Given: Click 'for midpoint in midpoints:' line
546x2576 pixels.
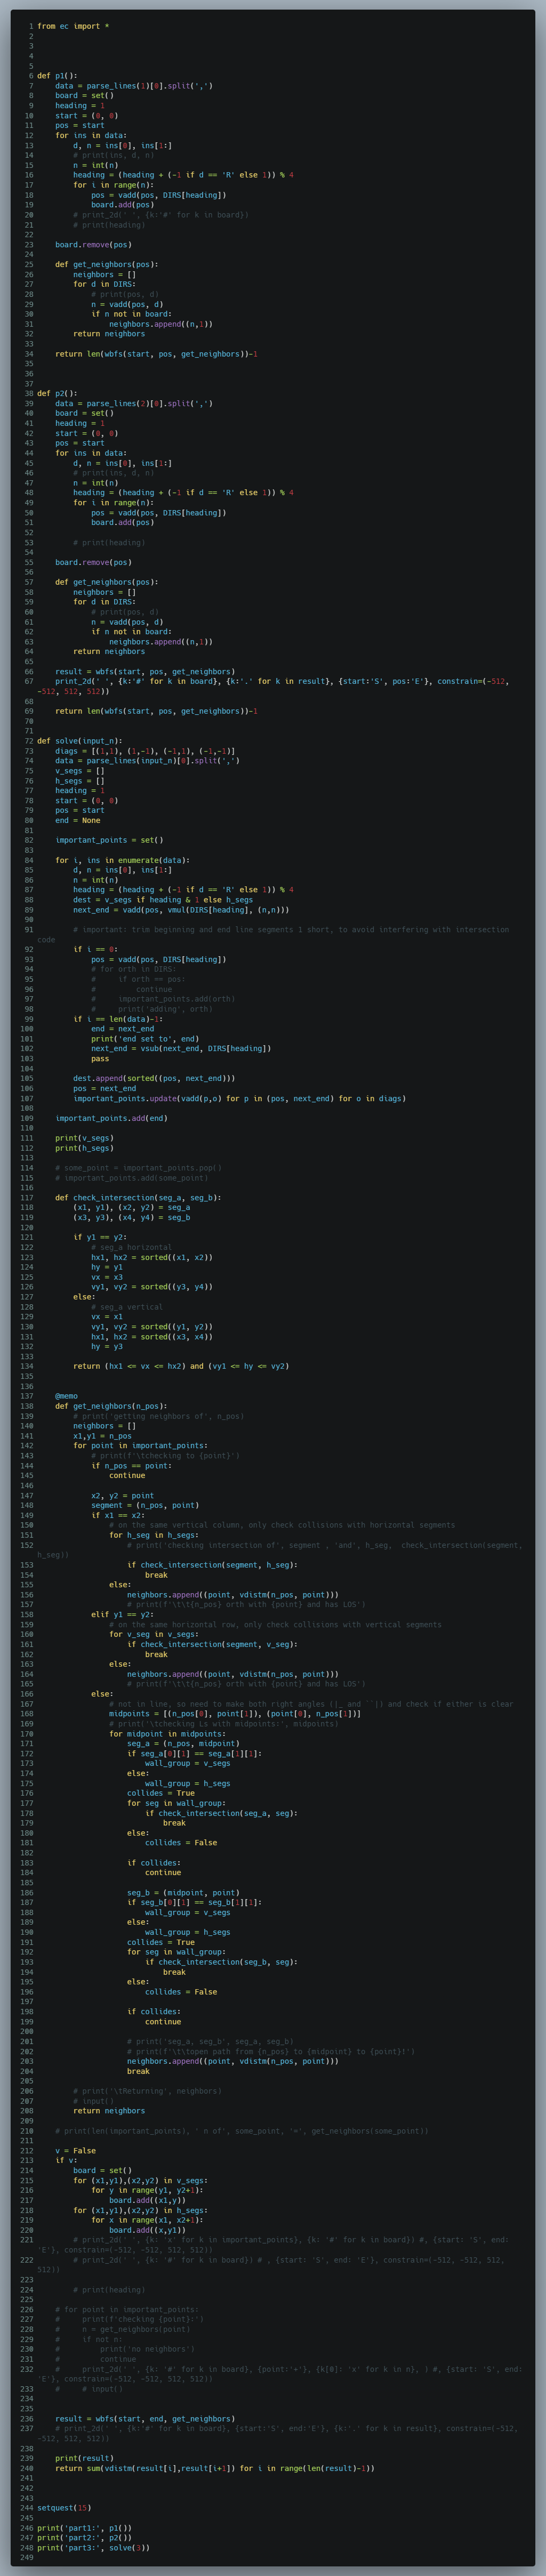Looking at the screenshot, I should click(x=167, y=1734).
